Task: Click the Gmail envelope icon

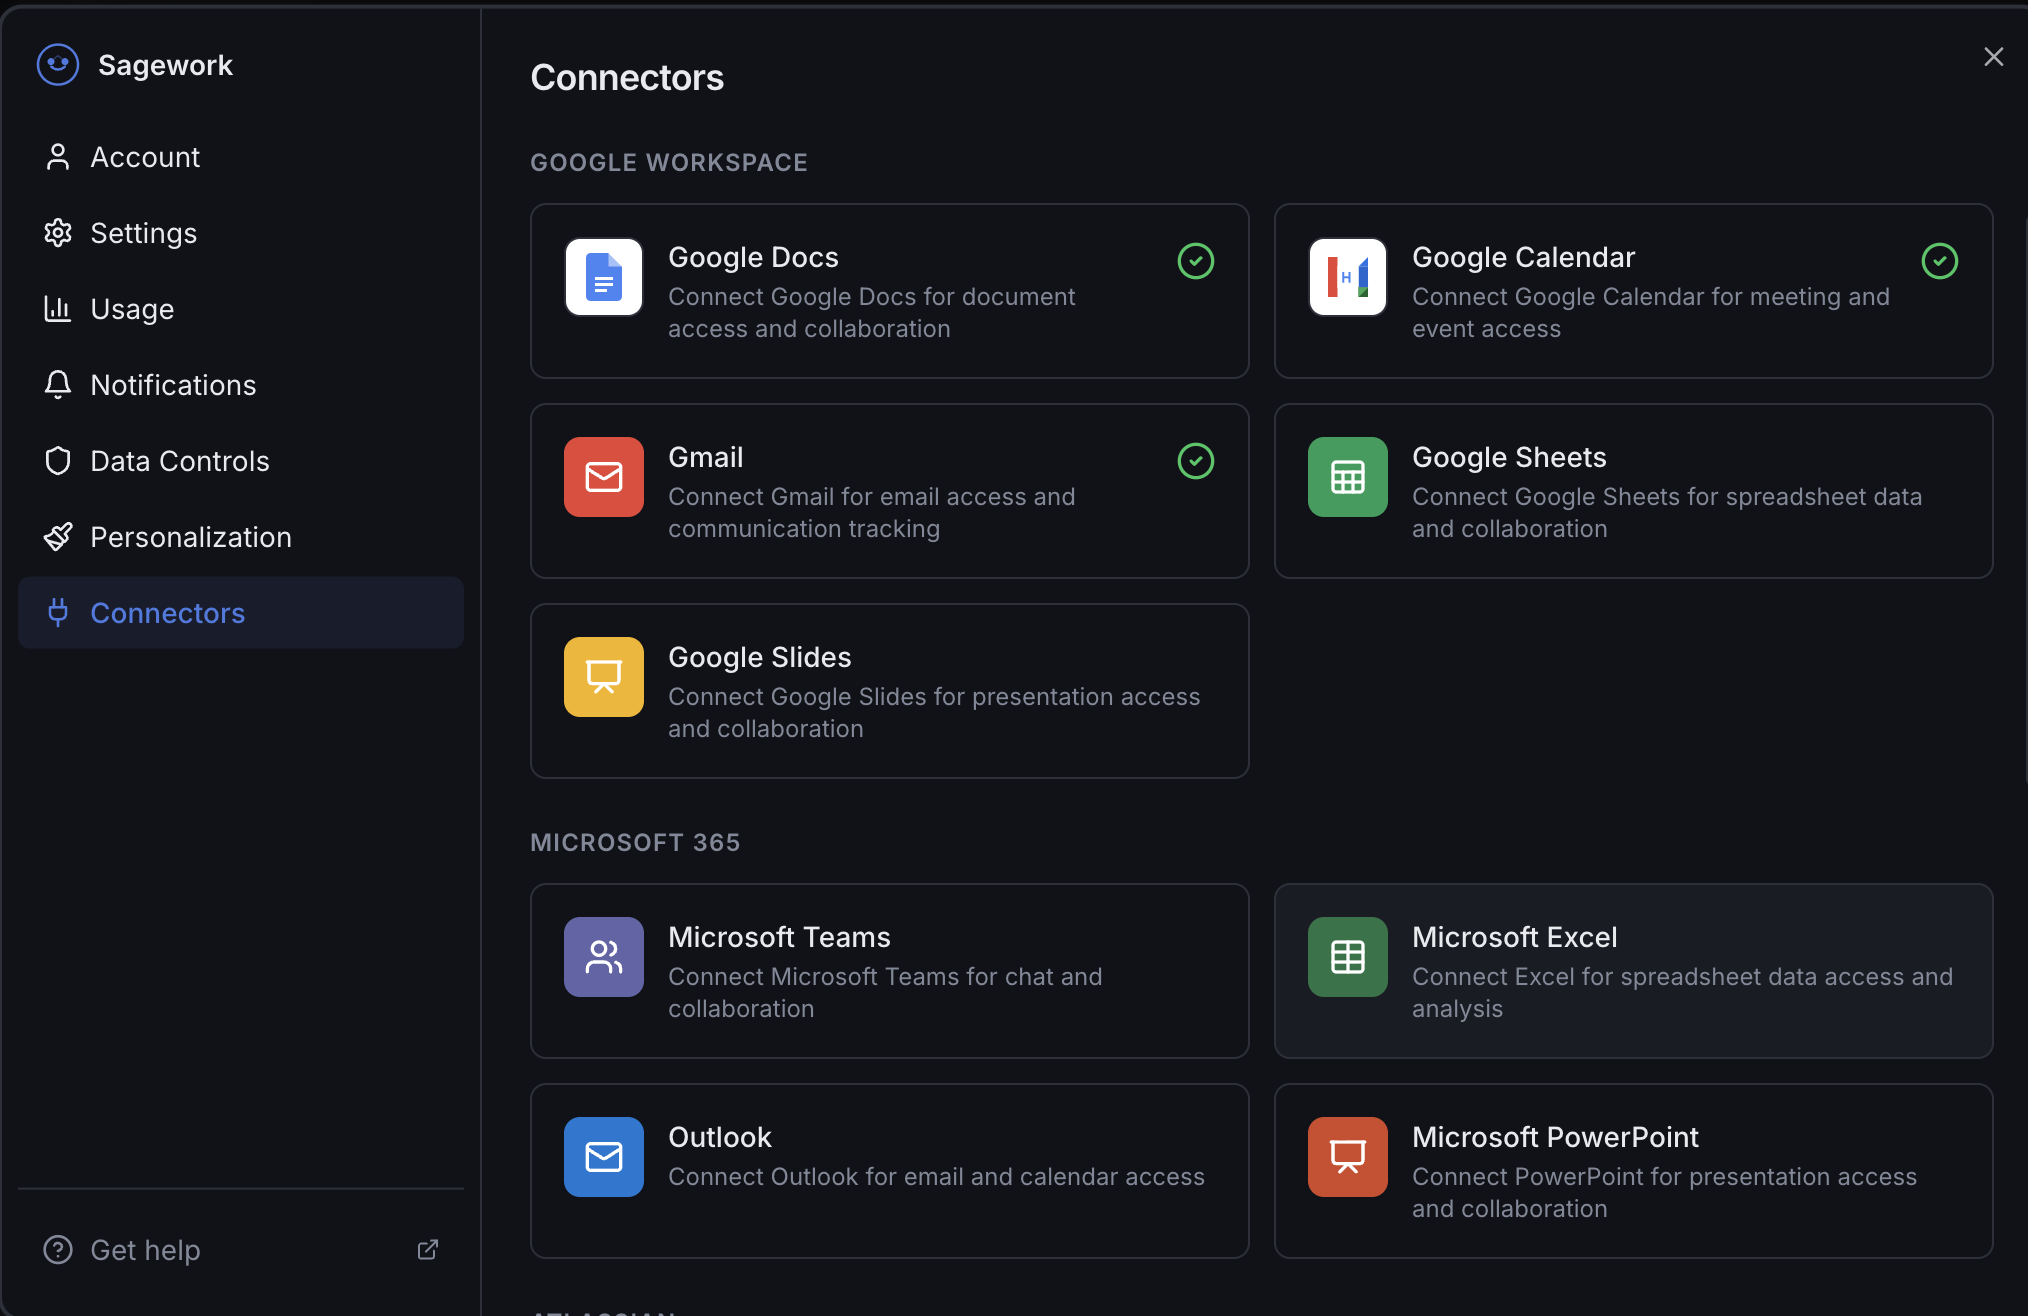Action: (603, 477)
